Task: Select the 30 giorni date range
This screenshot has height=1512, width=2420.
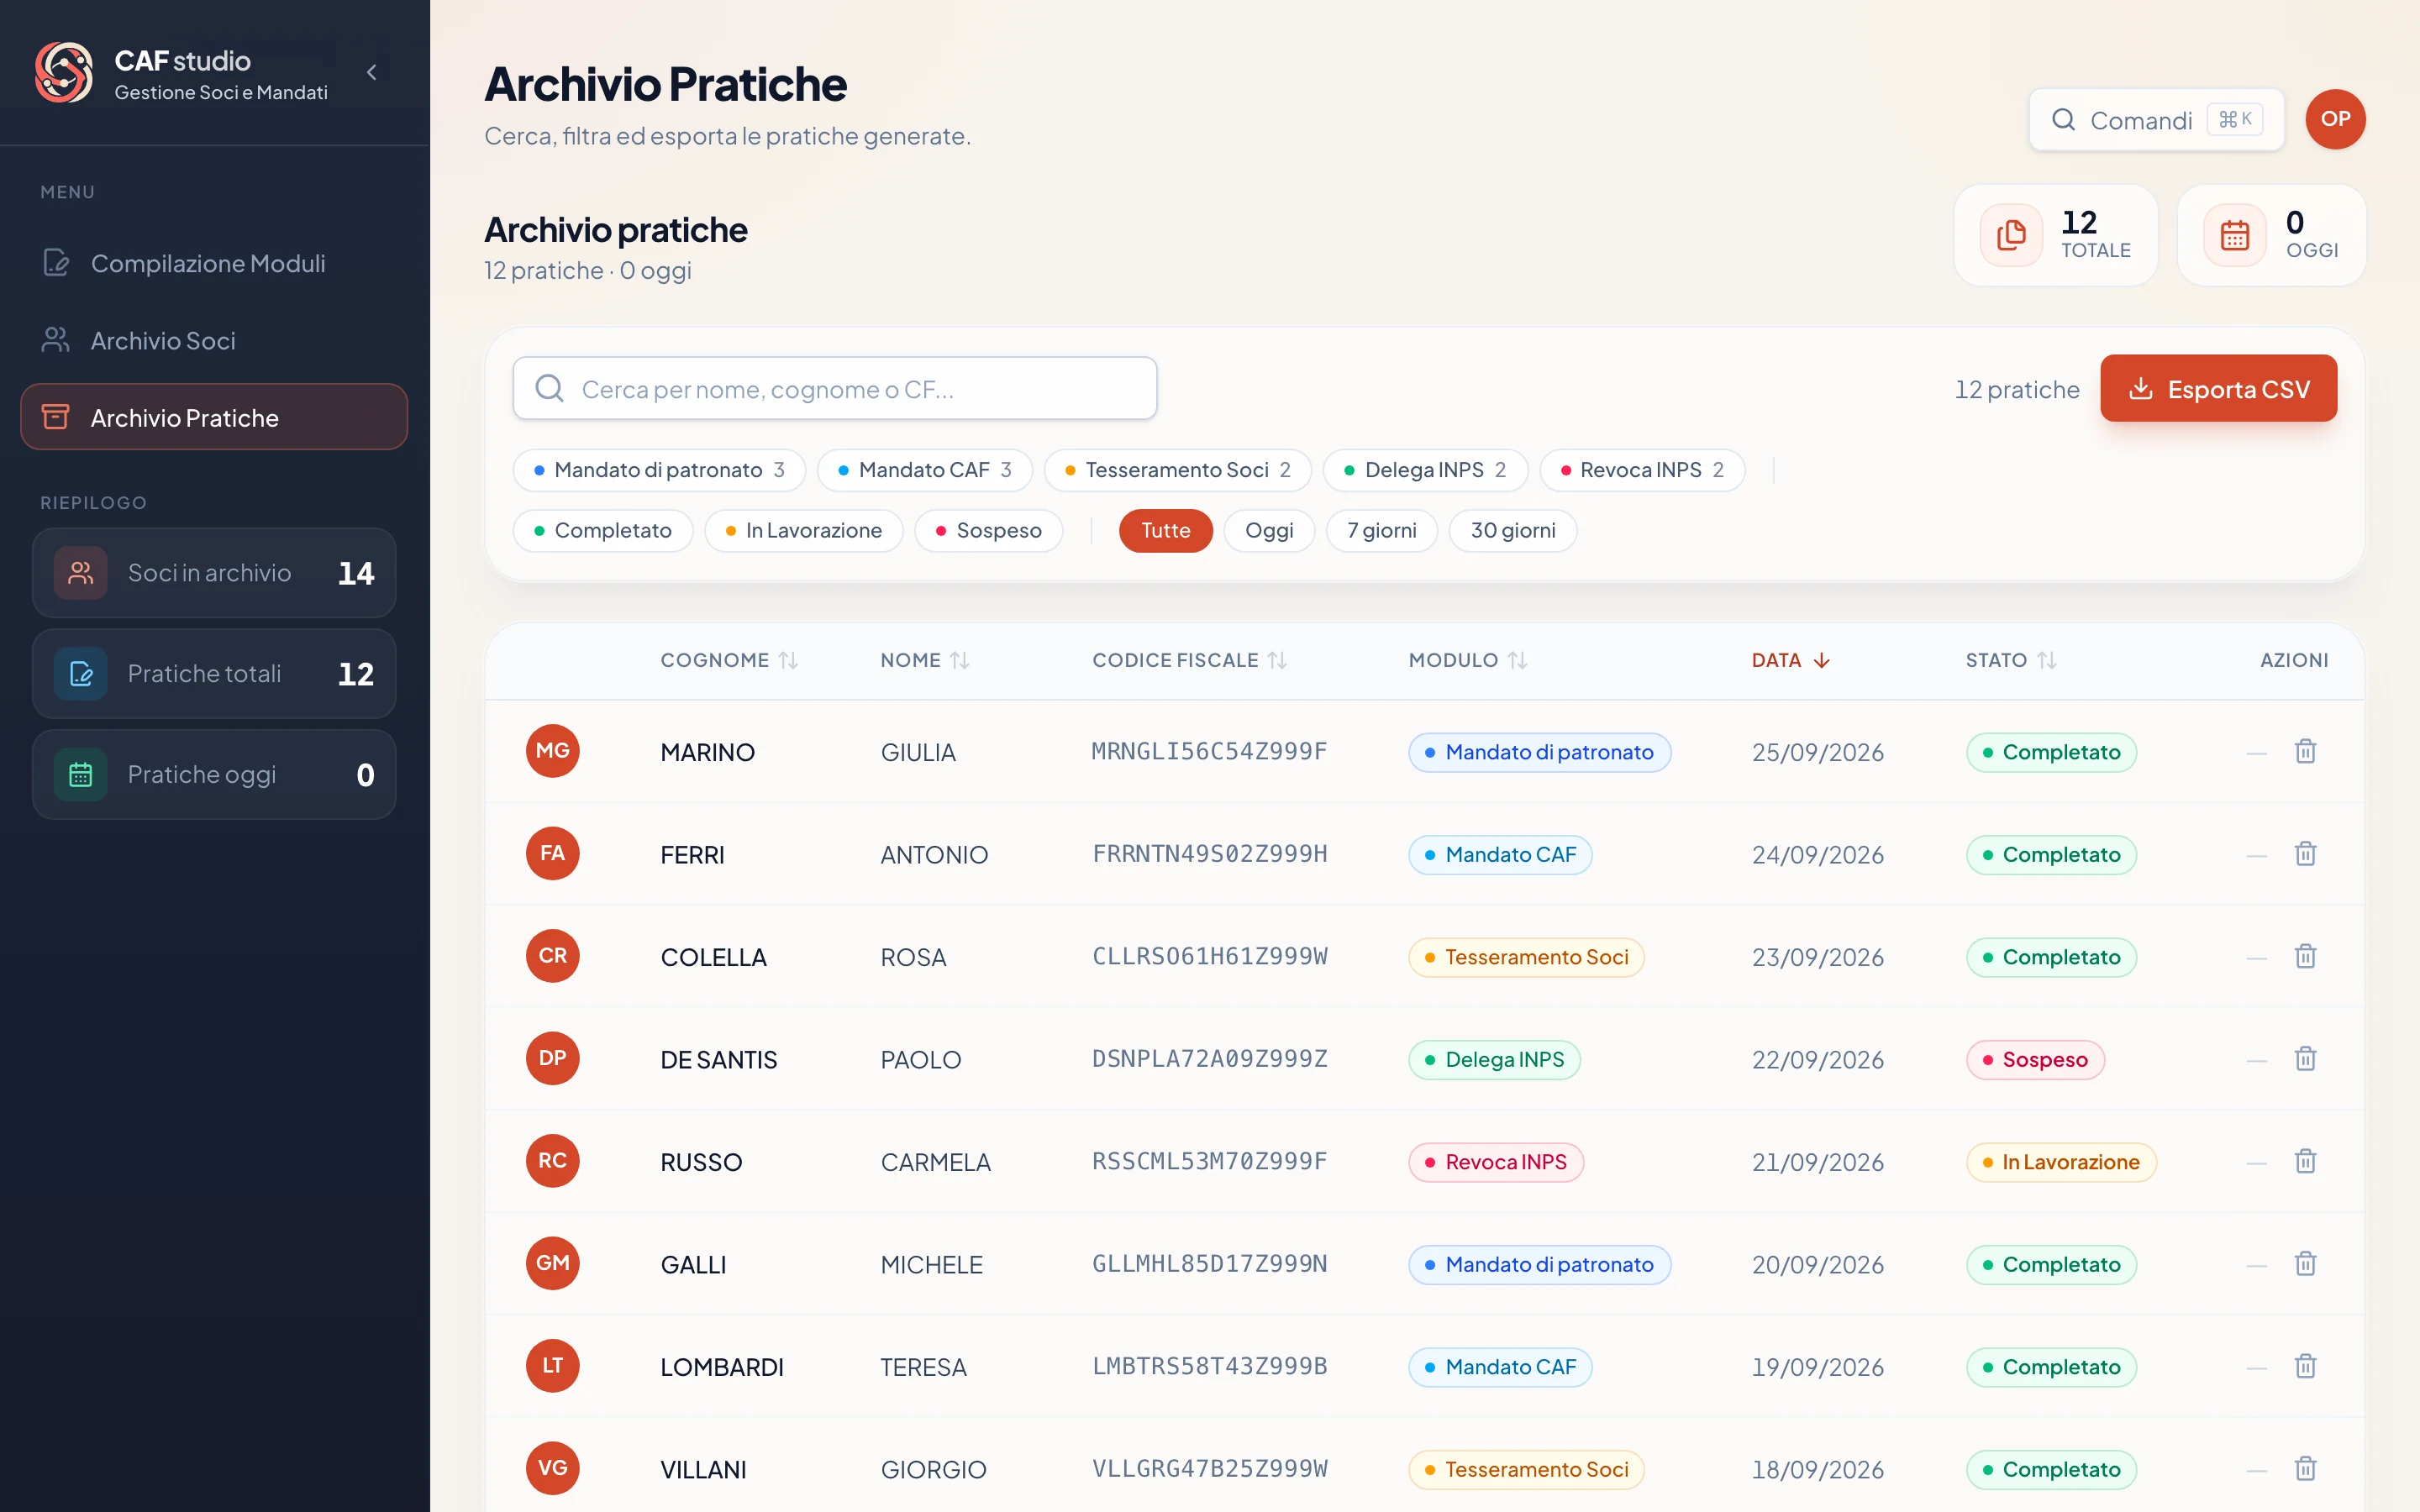Action: (x=1512, y=531)
